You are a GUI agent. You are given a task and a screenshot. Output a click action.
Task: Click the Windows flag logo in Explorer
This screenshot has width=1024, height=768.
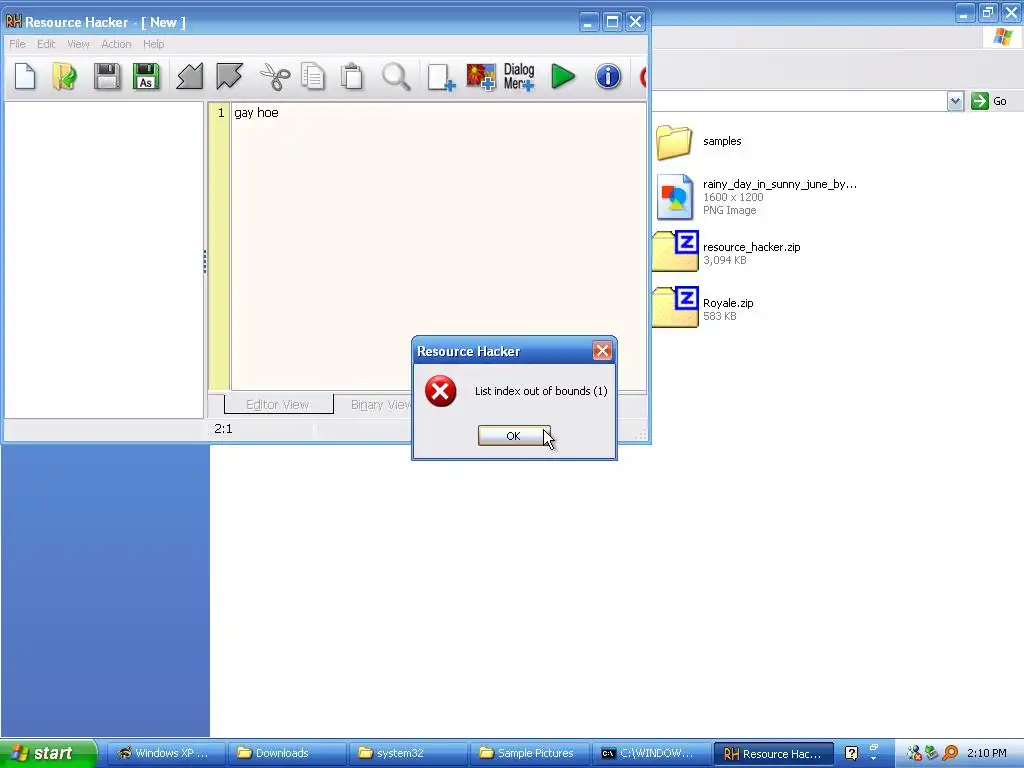[x=1002, y=37]
